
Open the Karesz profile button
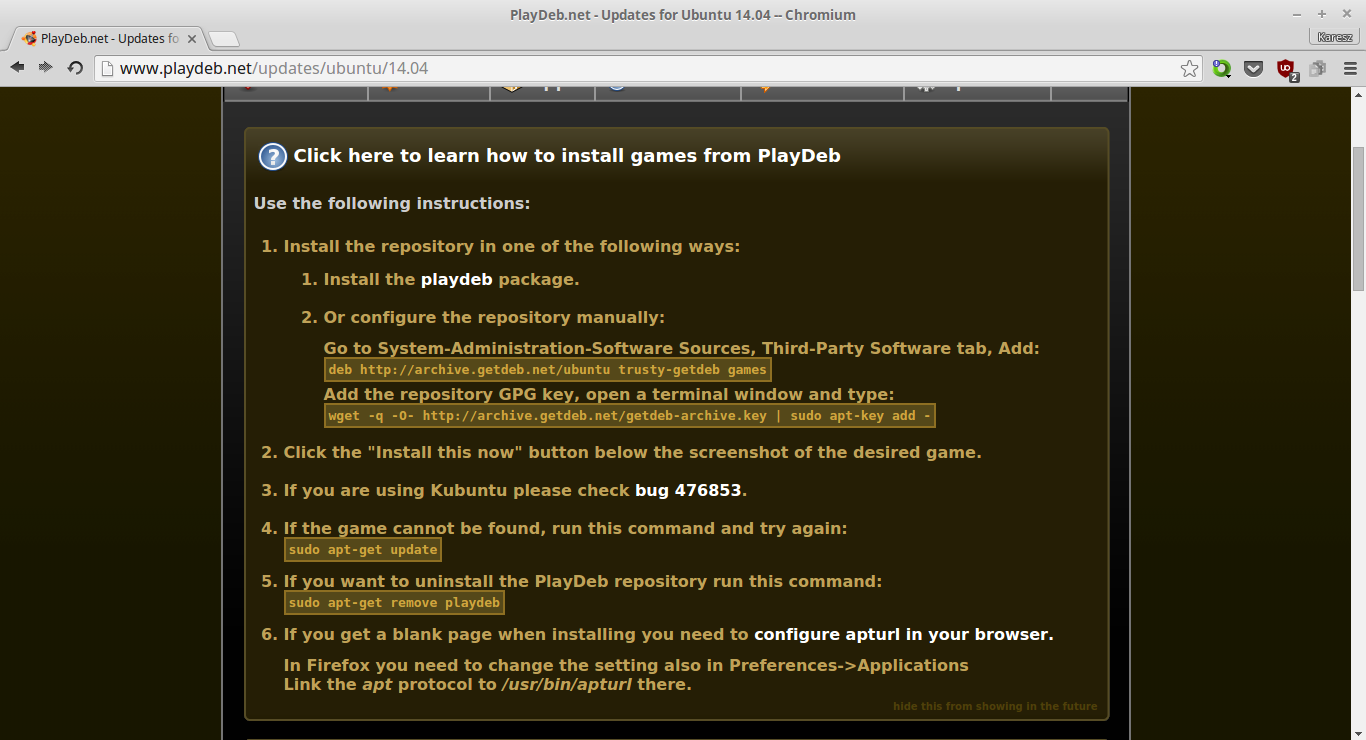(x=1334, y=37)
